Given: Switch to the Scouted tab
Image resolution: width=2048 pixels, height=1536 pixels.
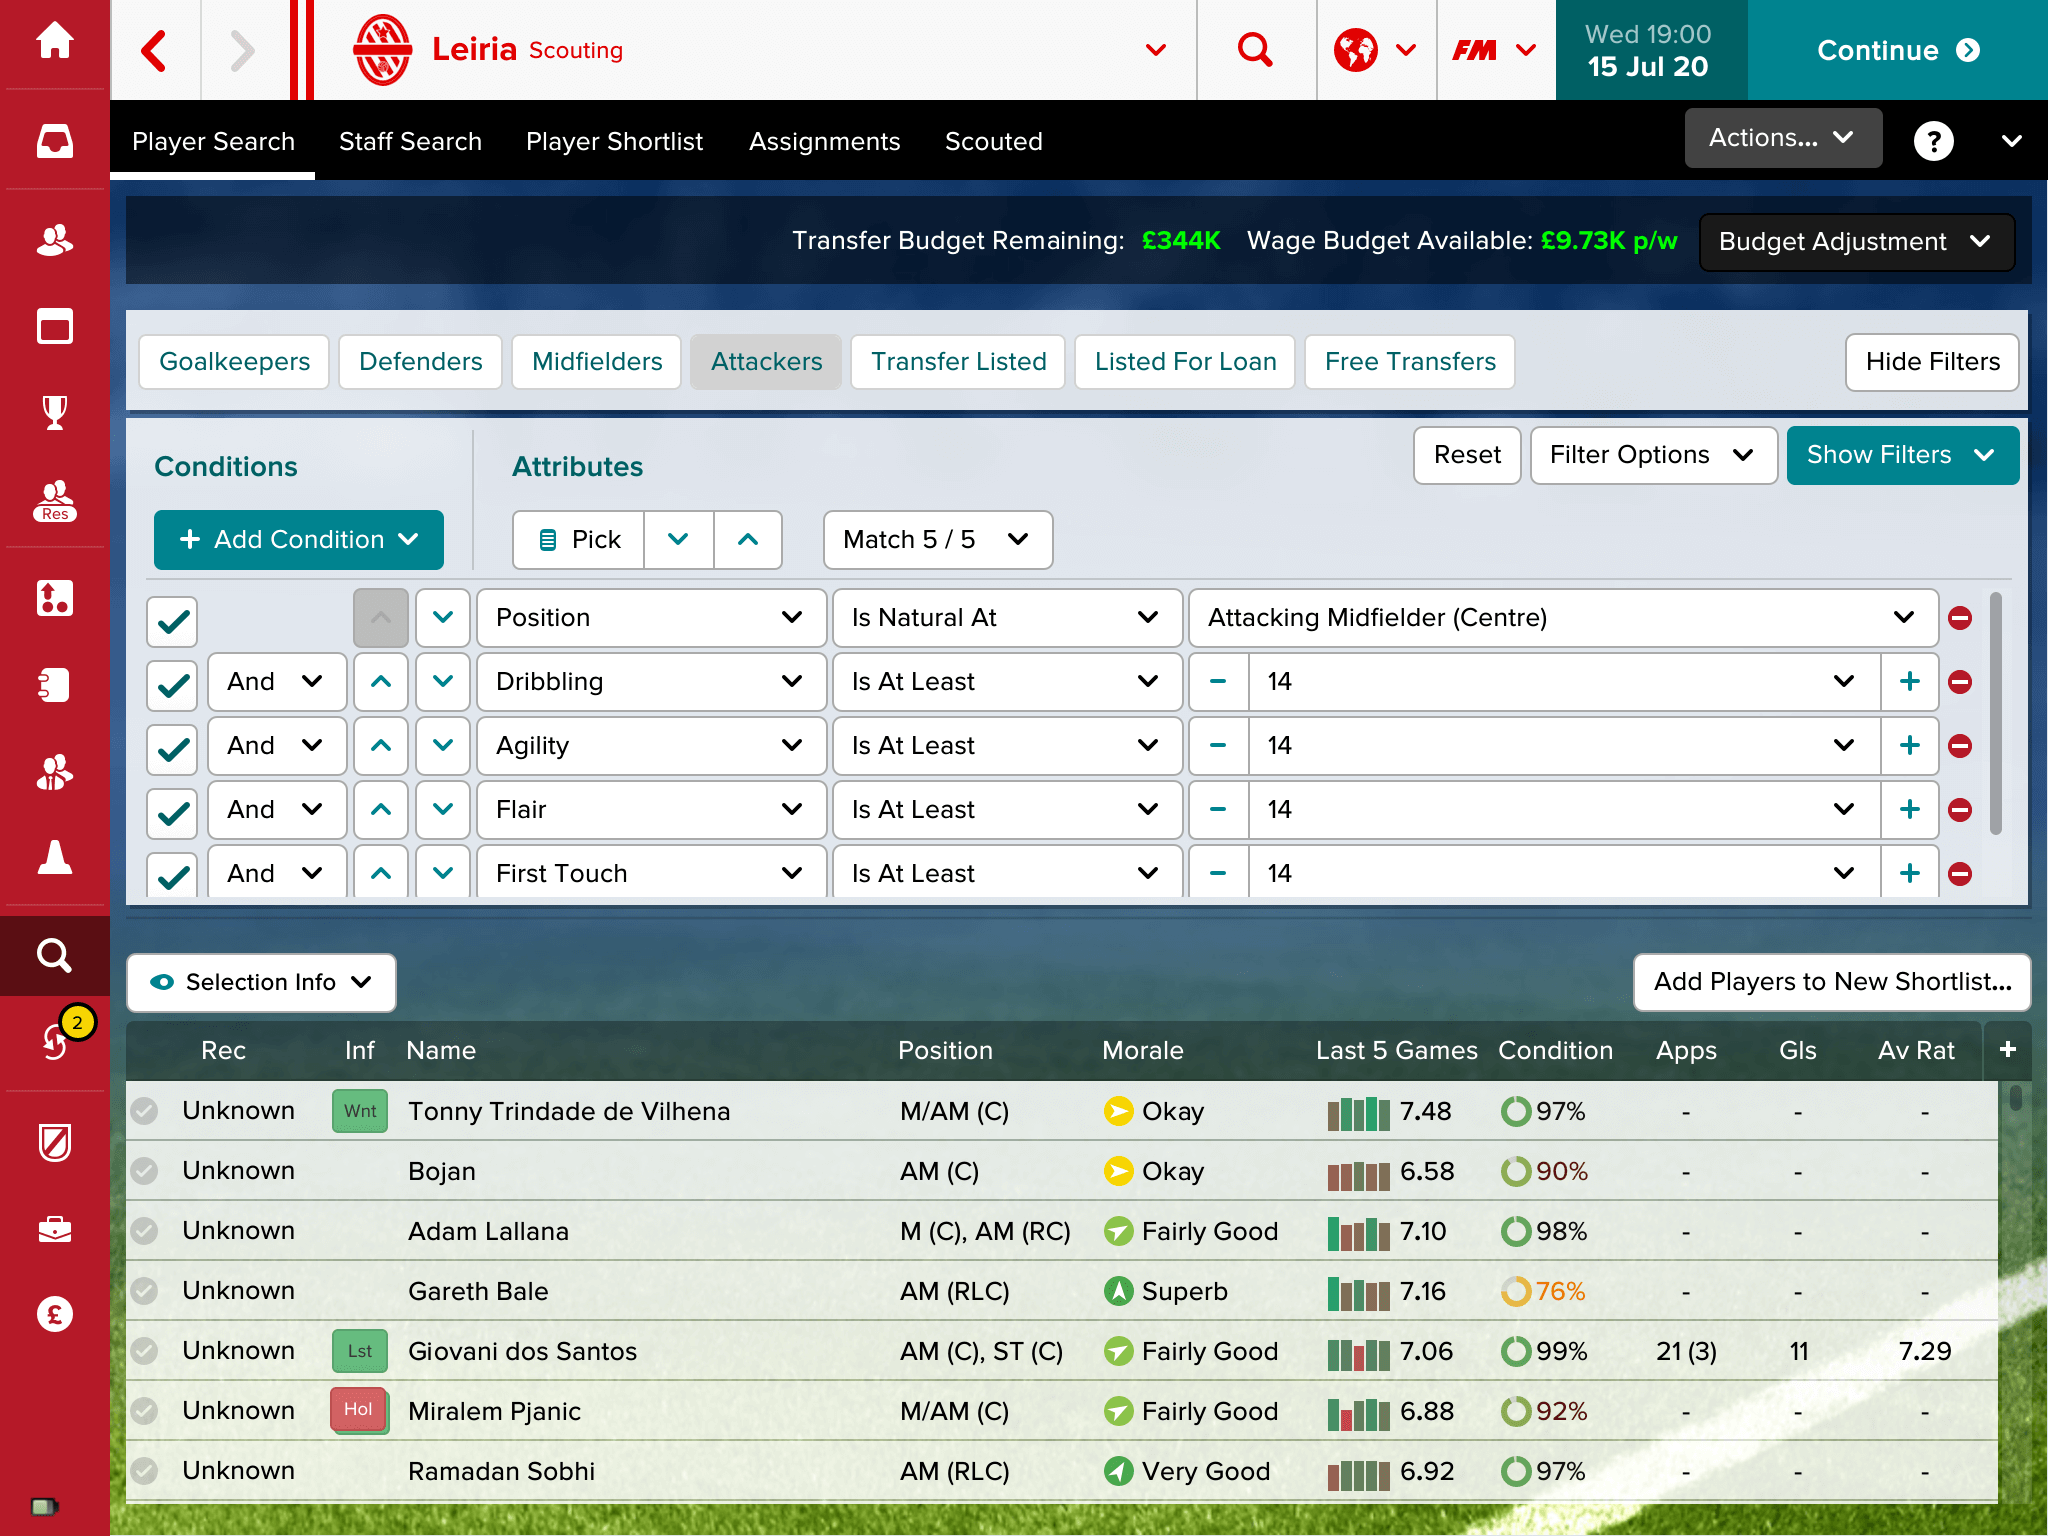Looking at the screenshot, I should (x=993, y=142).
